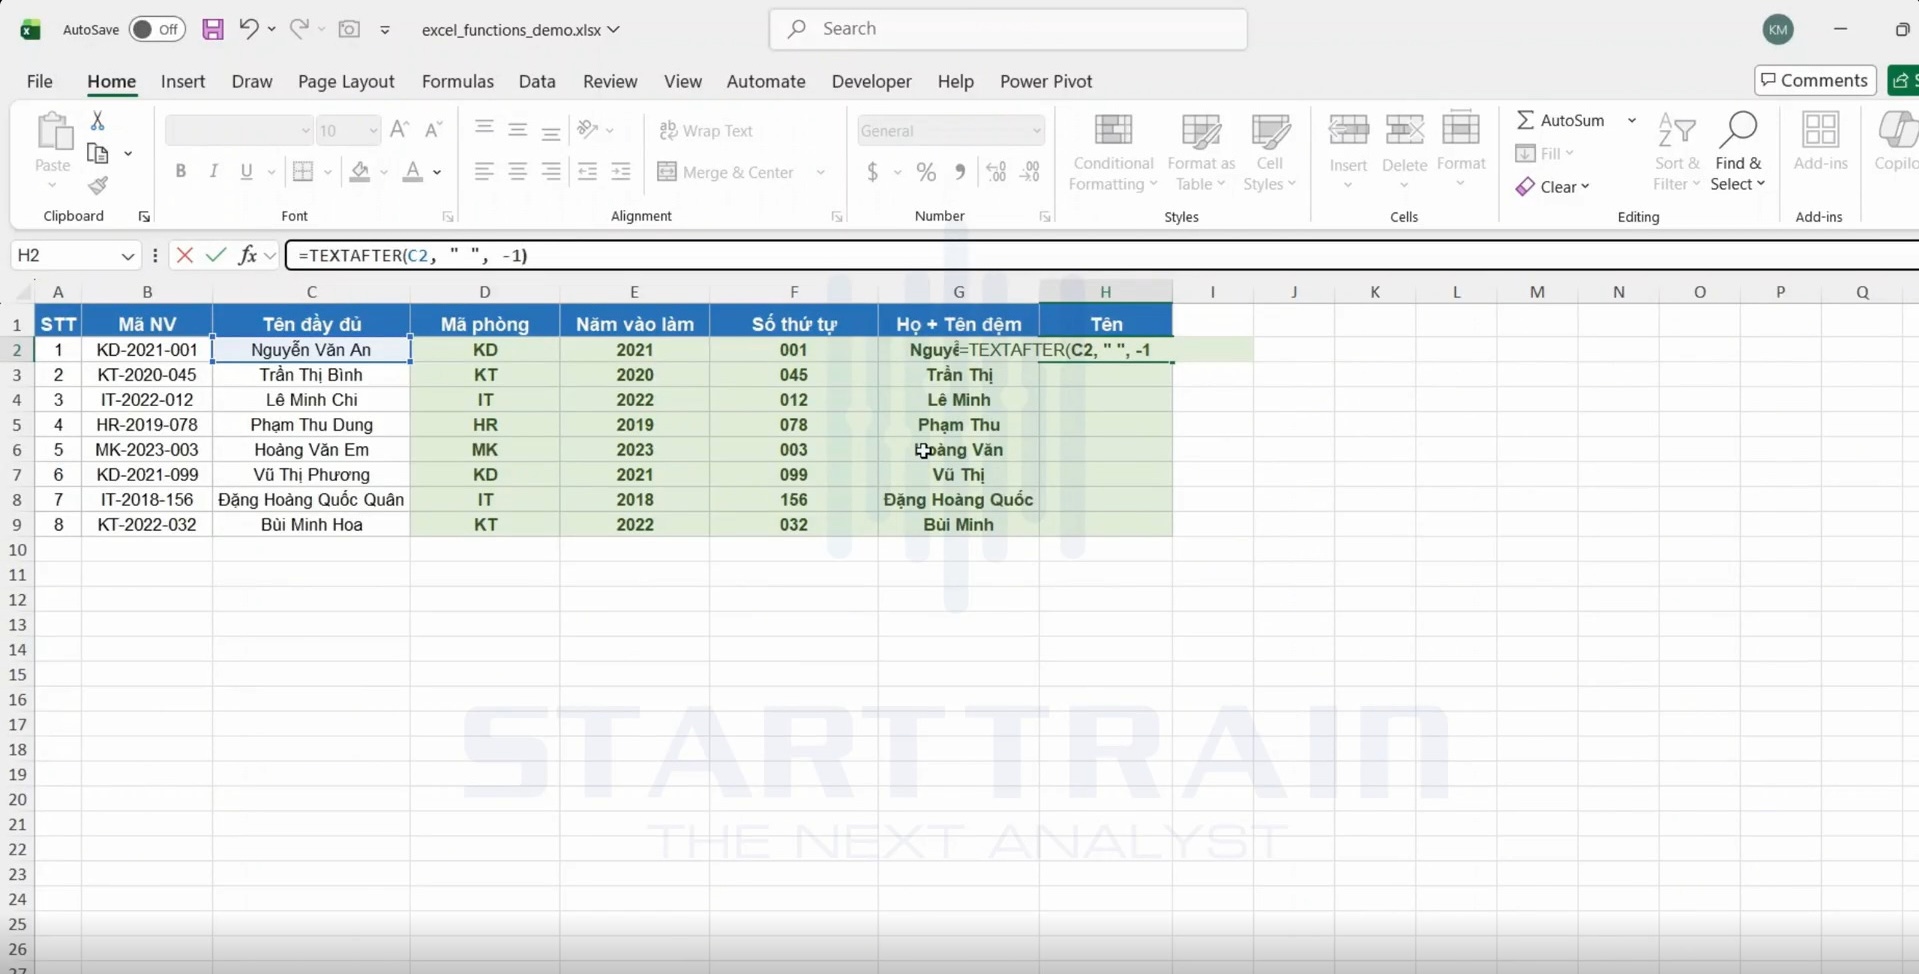This screenshot has width=1919, height=974.
Task: Click the Save icon in title bar
Action: [x=213, y=29]
